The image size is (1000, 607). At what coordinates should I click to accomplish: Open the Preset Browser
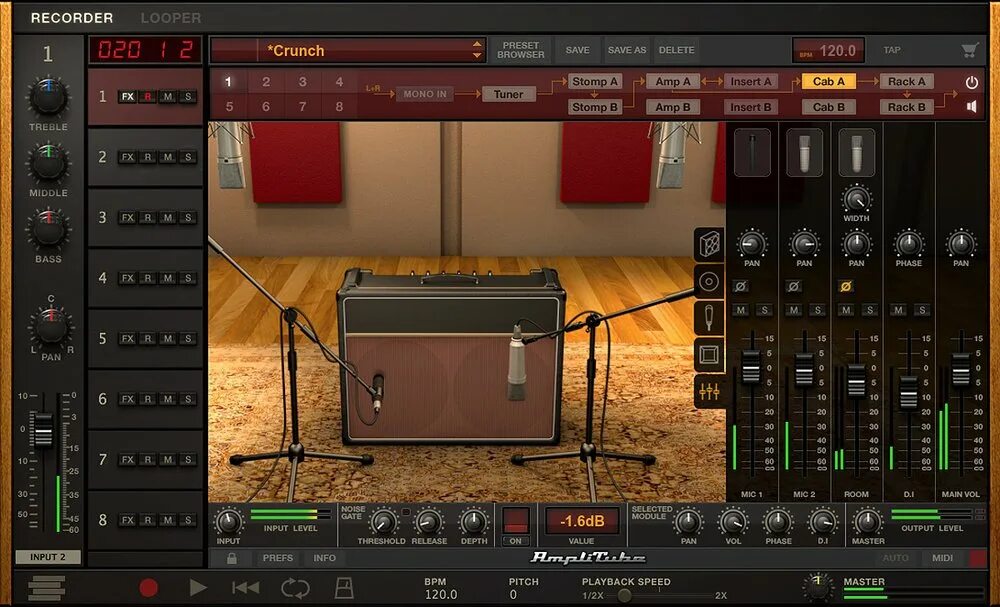tap(520, 50)
